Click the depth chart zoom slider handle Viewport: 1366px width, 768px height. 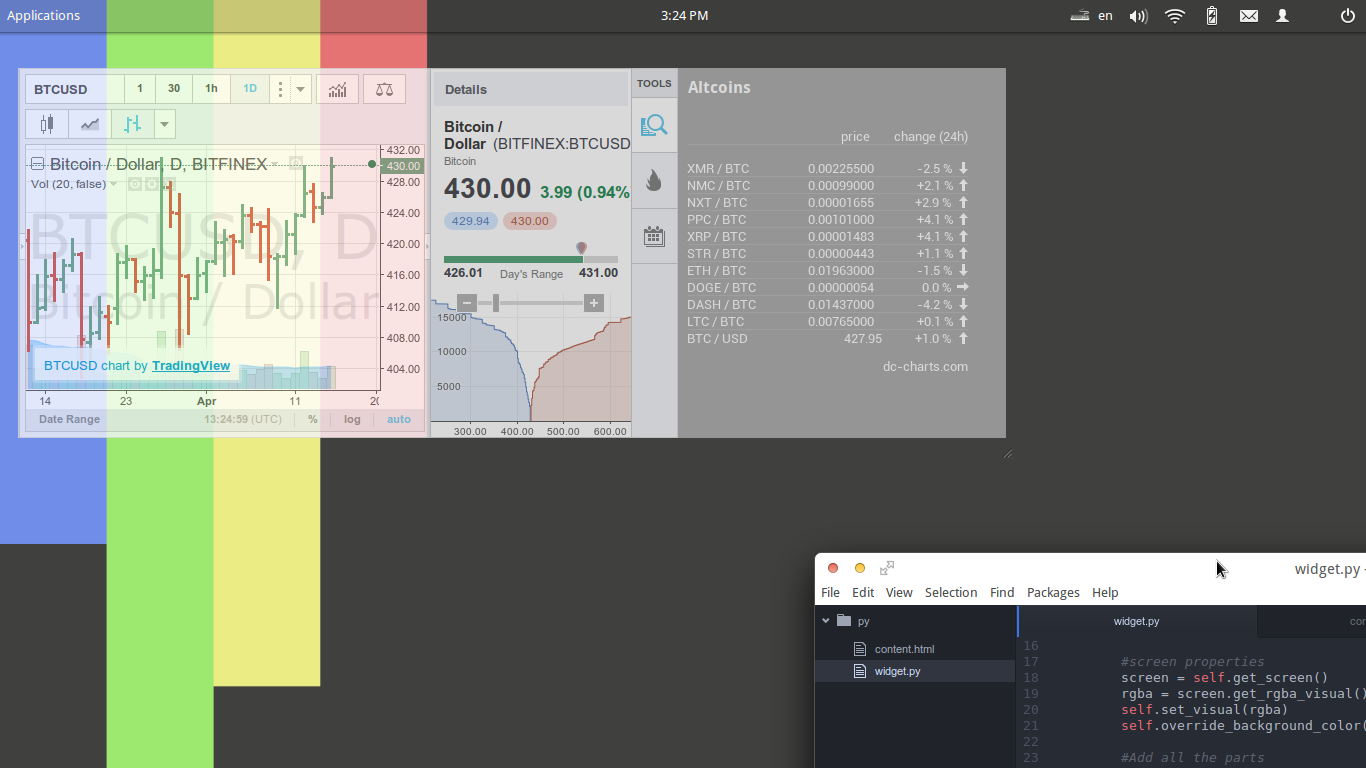(495, 302)
